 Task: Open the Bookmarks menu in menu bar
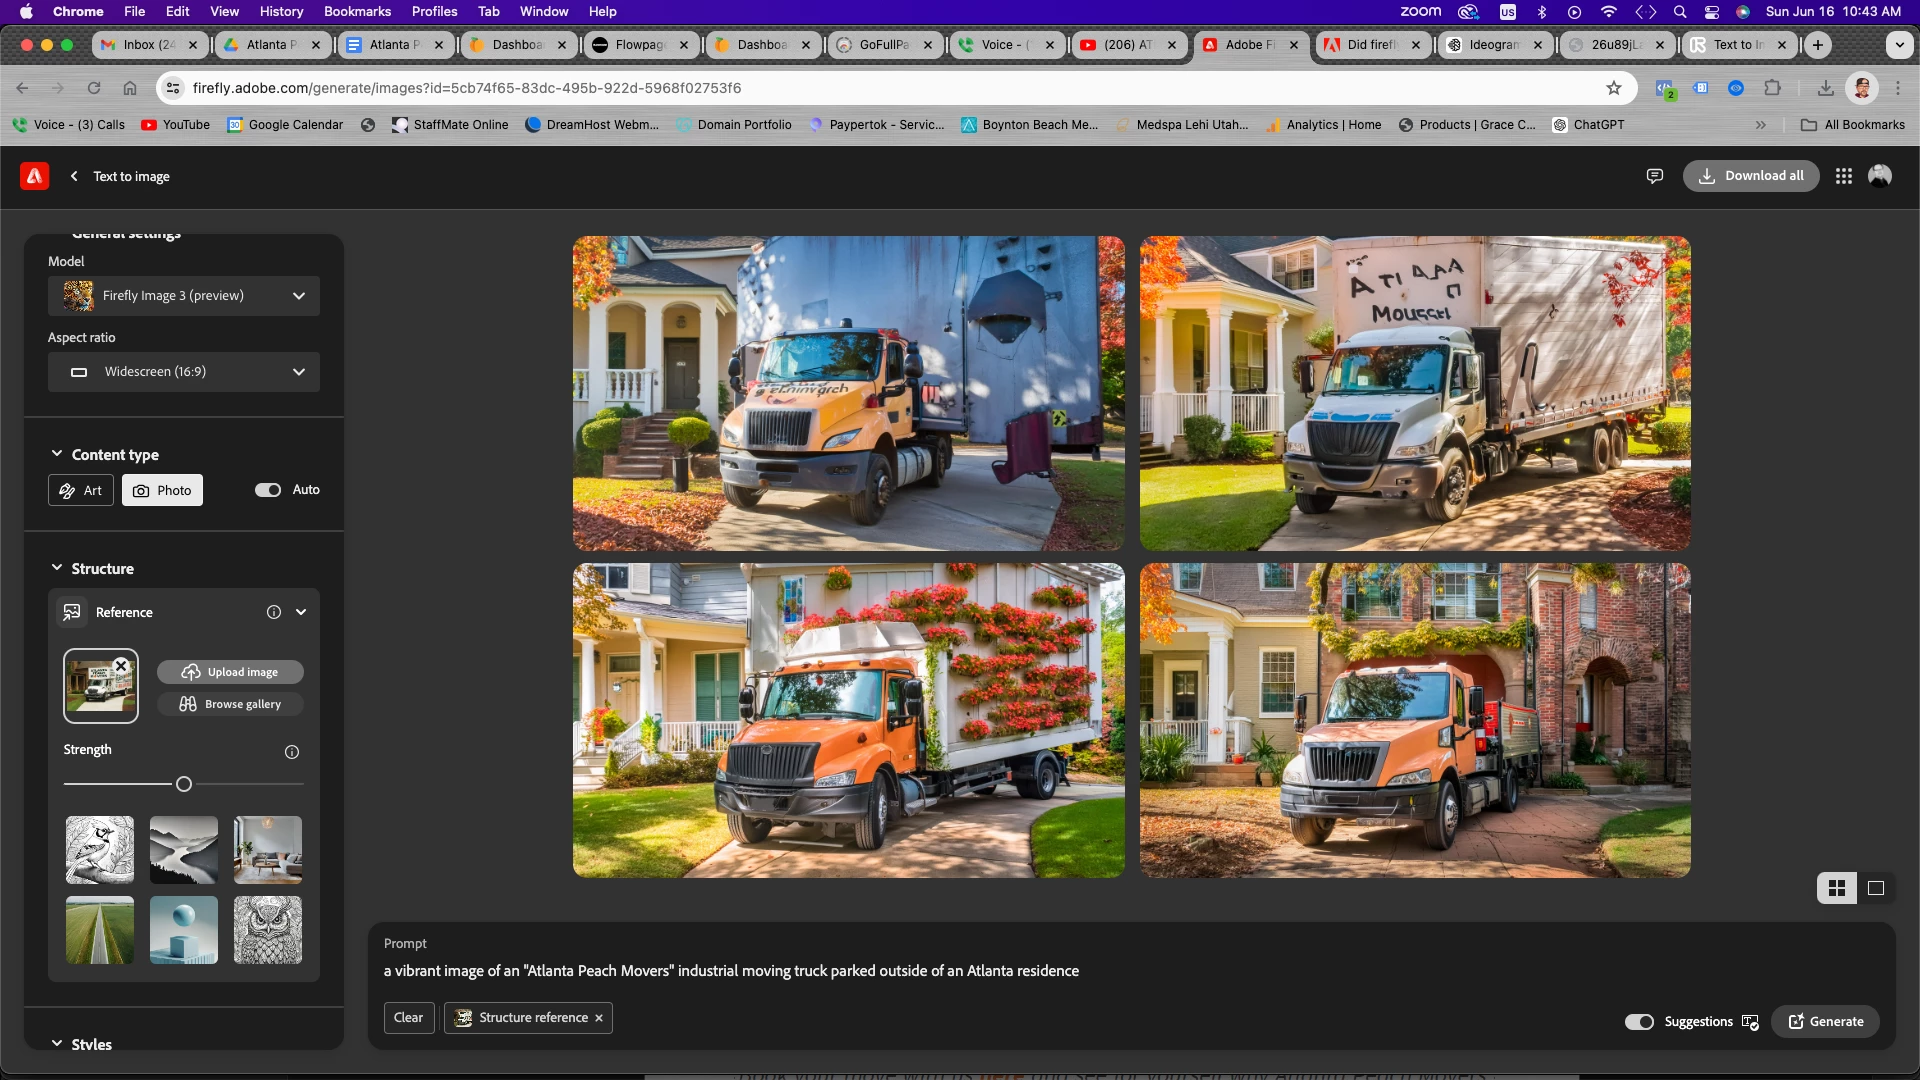point(357,11)
